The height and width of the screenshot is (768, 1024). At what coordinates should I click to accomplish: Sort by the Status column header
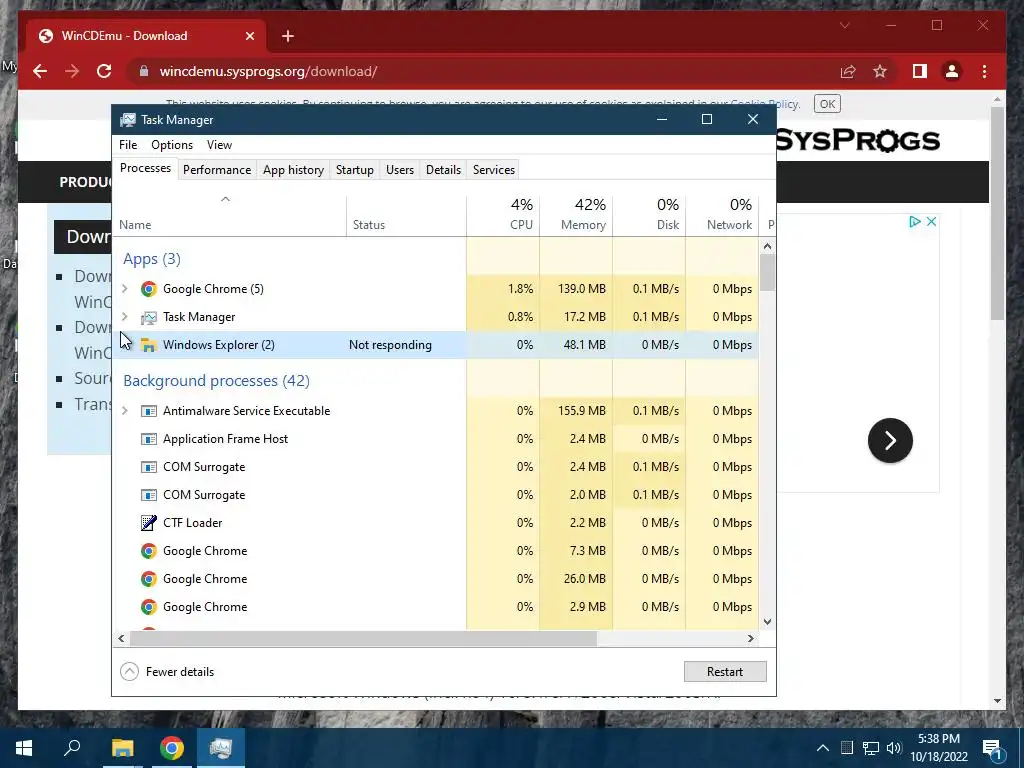point(406,215)
